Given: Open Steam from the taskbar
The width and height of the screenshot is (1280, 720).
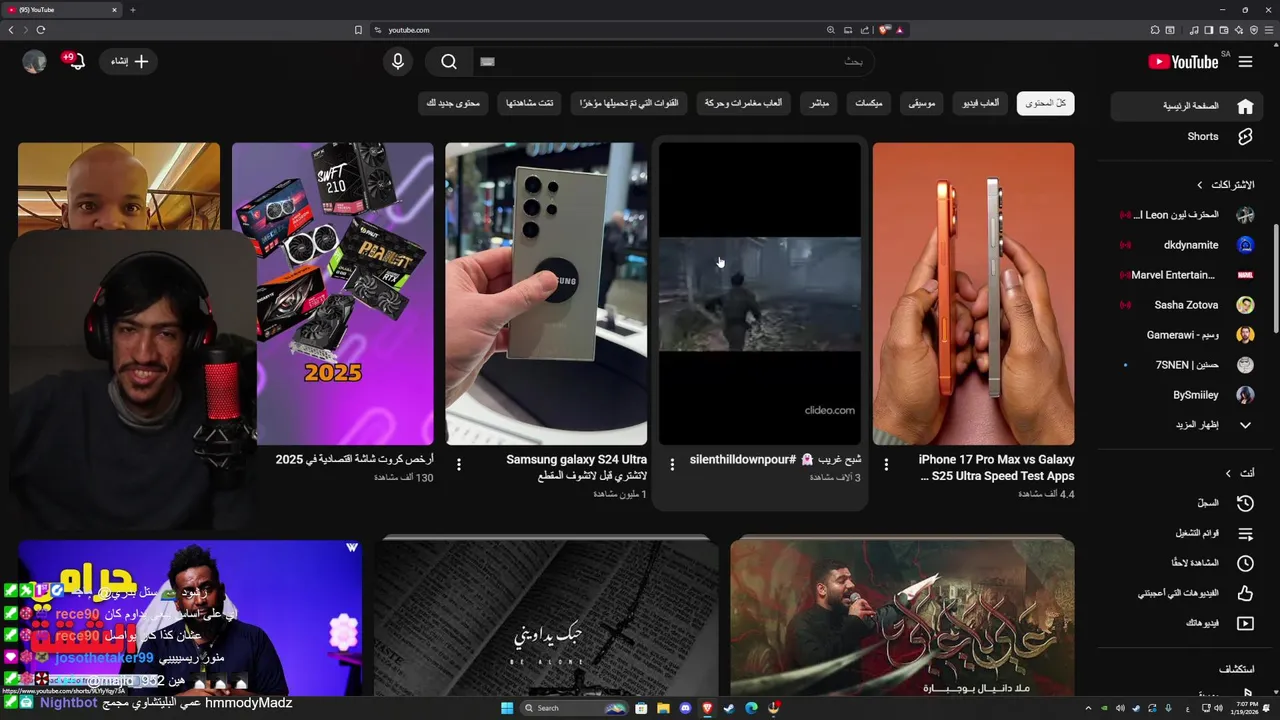Looking at the screenshot, I should [729, 708].
